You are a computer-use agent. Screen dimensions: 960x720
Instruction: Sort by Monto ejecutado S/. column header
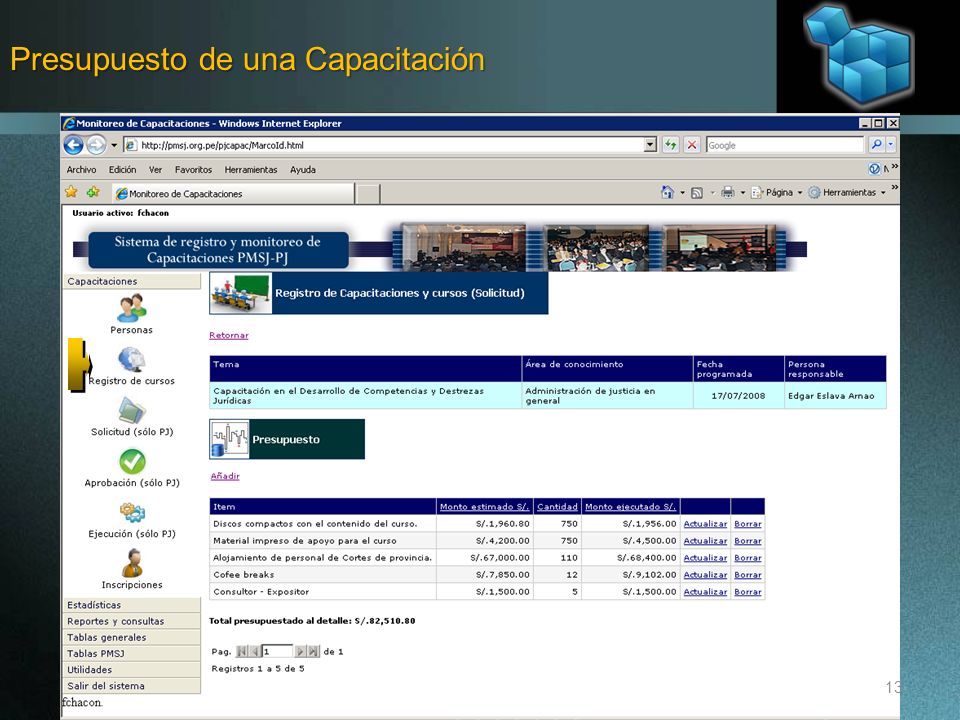pyautogui.click(x=631, y=507)
